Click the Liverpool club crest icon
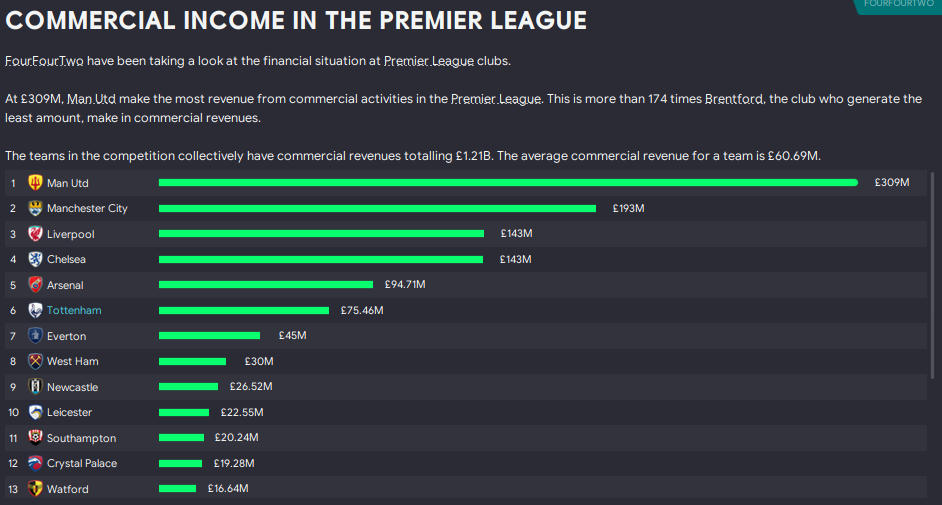 [x=36, y=234]
